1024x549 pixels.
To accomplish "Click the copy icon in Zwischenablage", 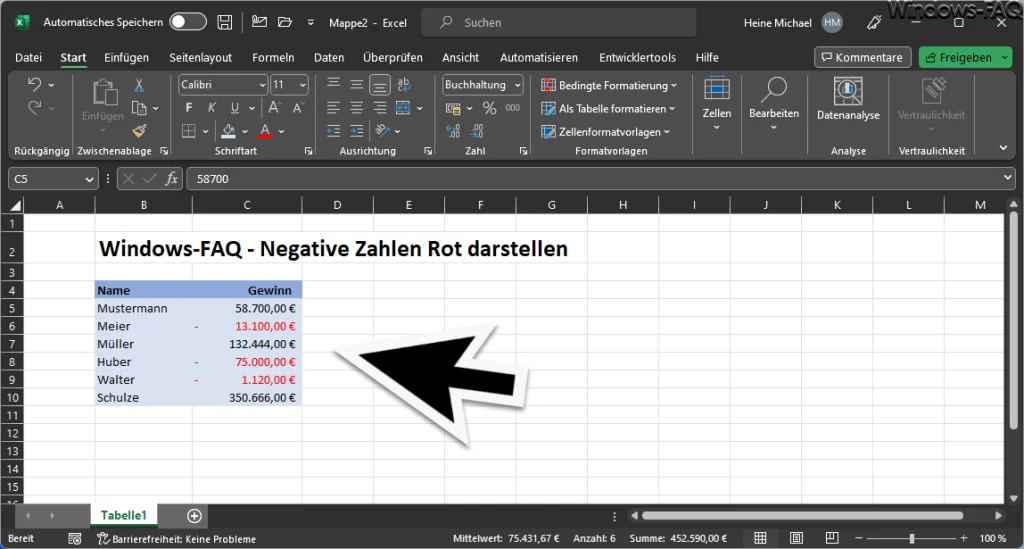I will point(138,108).
